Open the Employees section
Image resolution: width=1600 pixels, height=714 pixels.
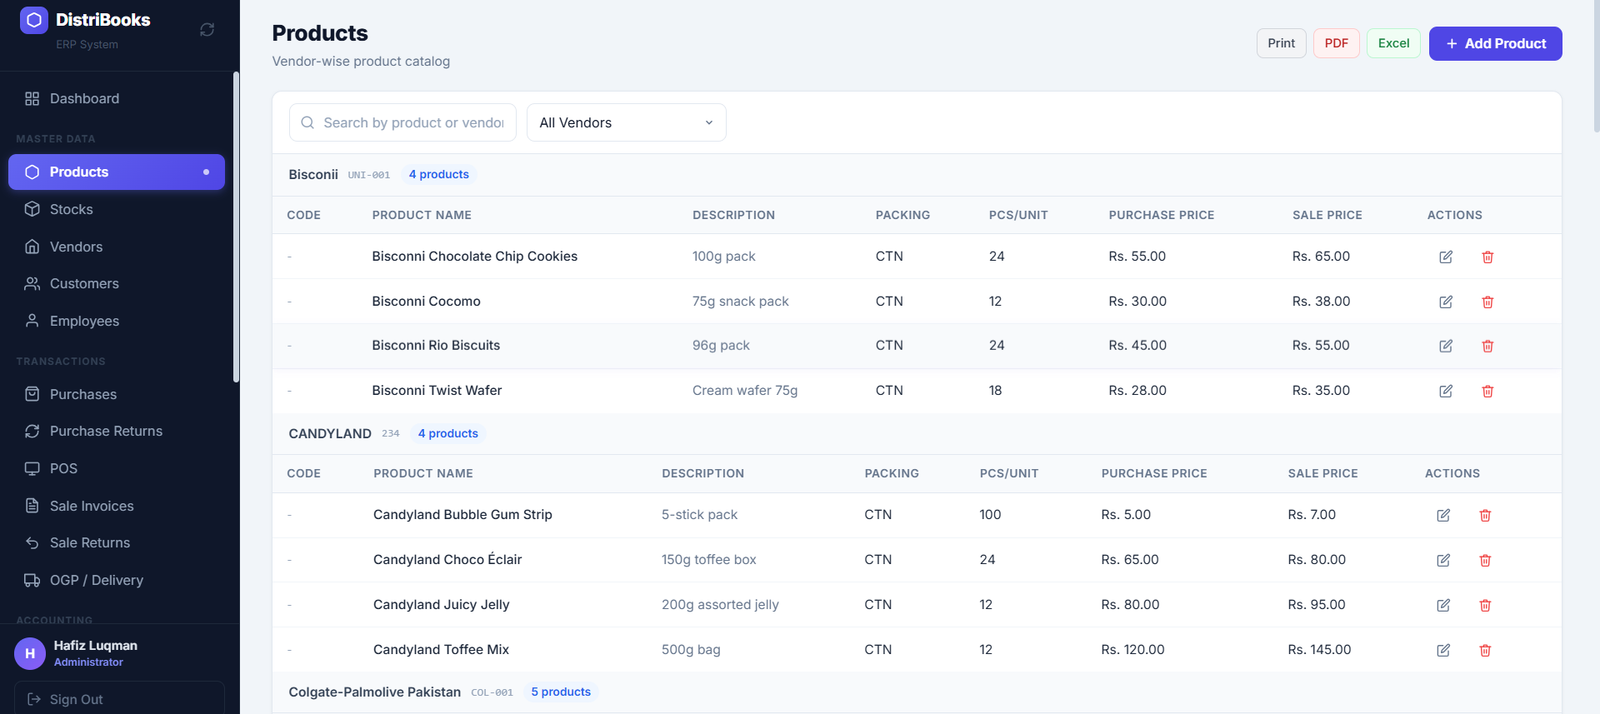[116, 321]
